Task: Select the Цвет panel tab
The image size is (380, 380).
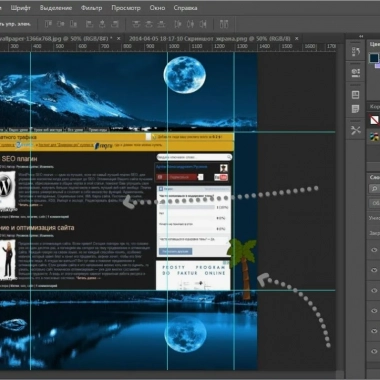Action: tap(374, 44)
